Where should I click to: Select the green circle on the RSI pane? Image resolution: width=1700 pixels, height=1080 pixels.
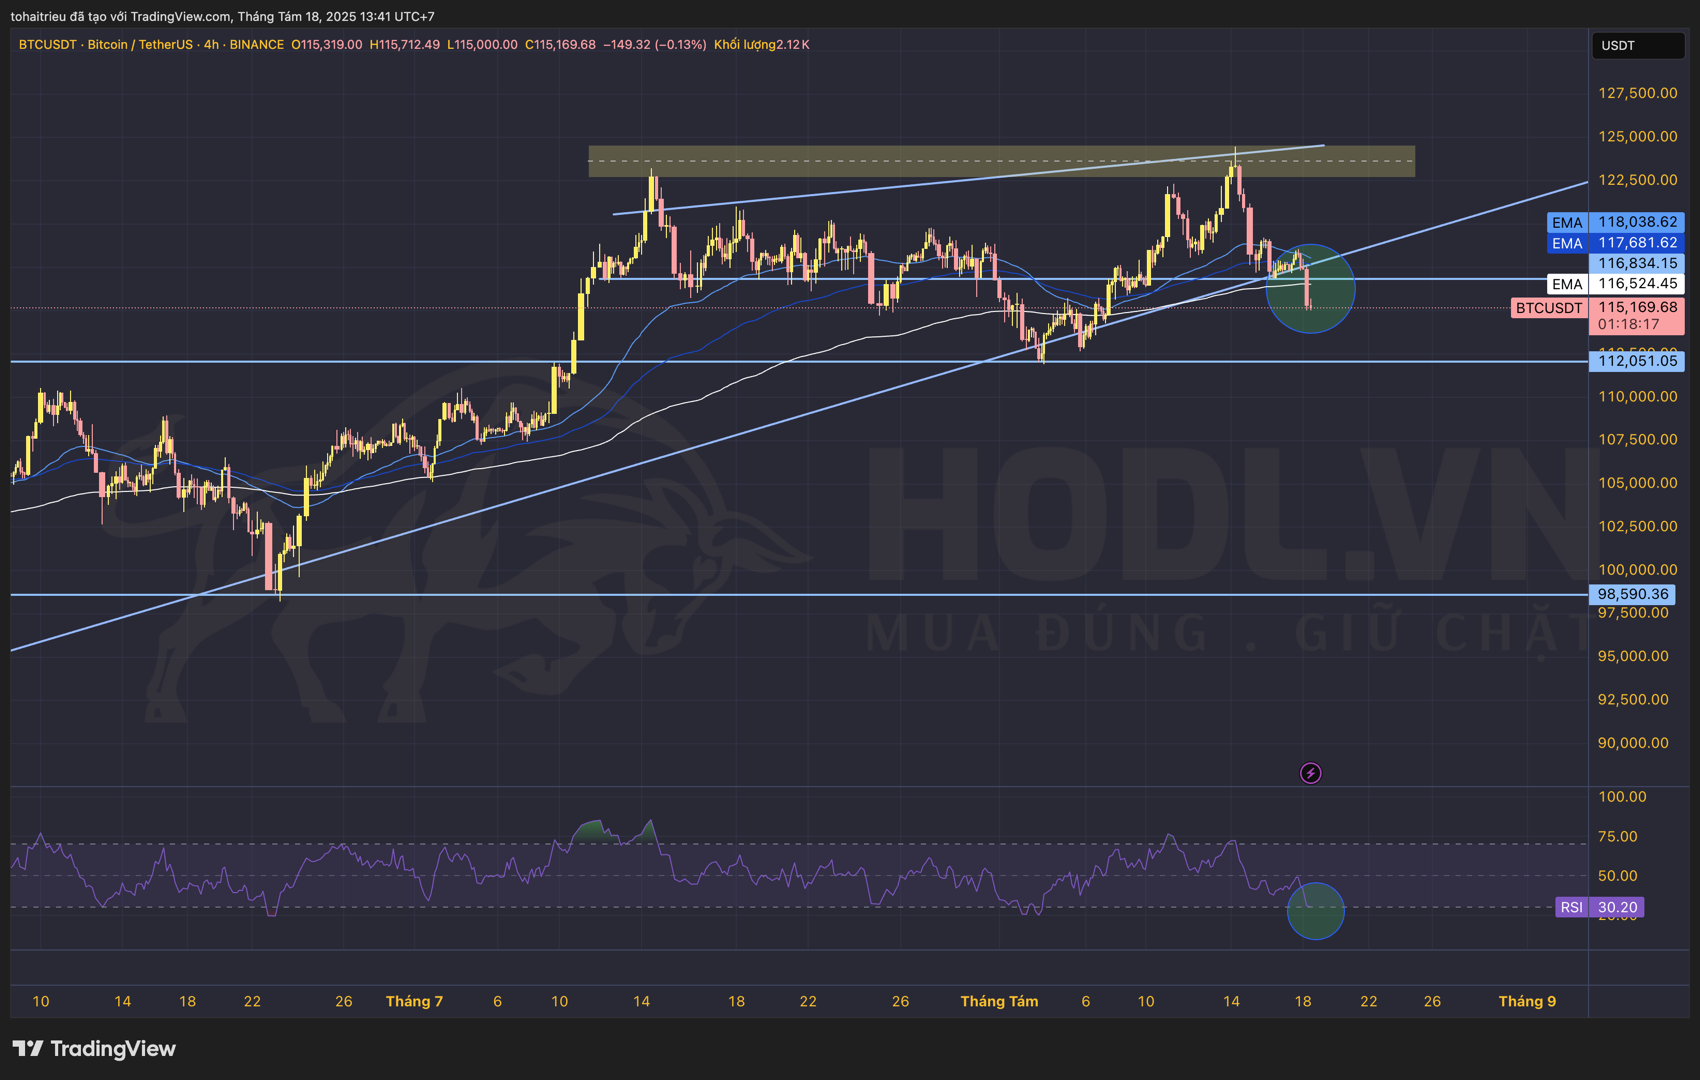click(1315, 911)
